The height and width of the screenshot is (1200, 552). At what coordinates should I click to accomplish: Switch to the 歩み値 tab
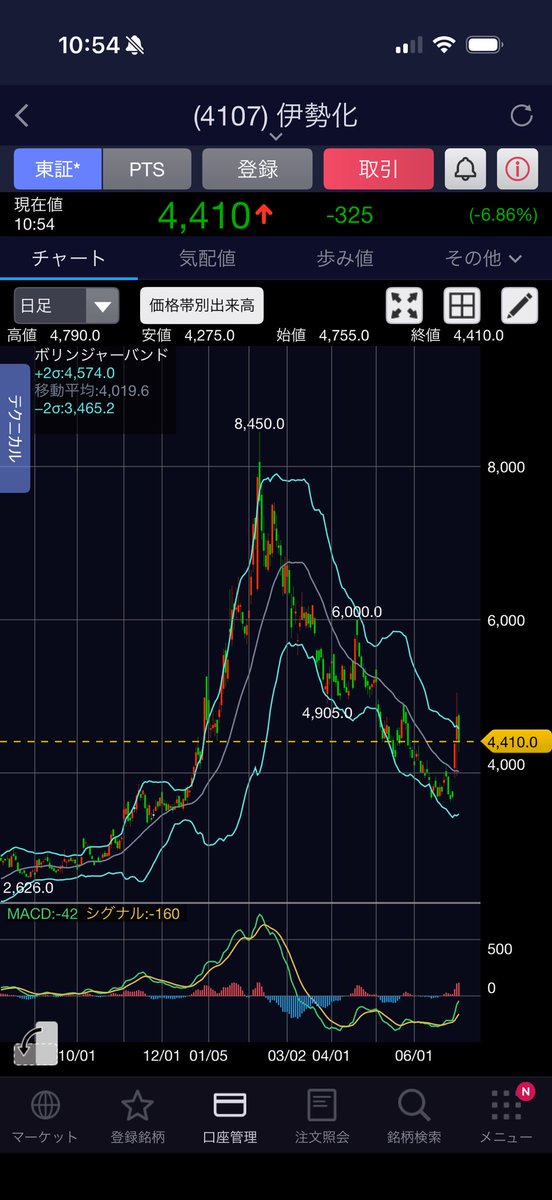pos(345,258)
